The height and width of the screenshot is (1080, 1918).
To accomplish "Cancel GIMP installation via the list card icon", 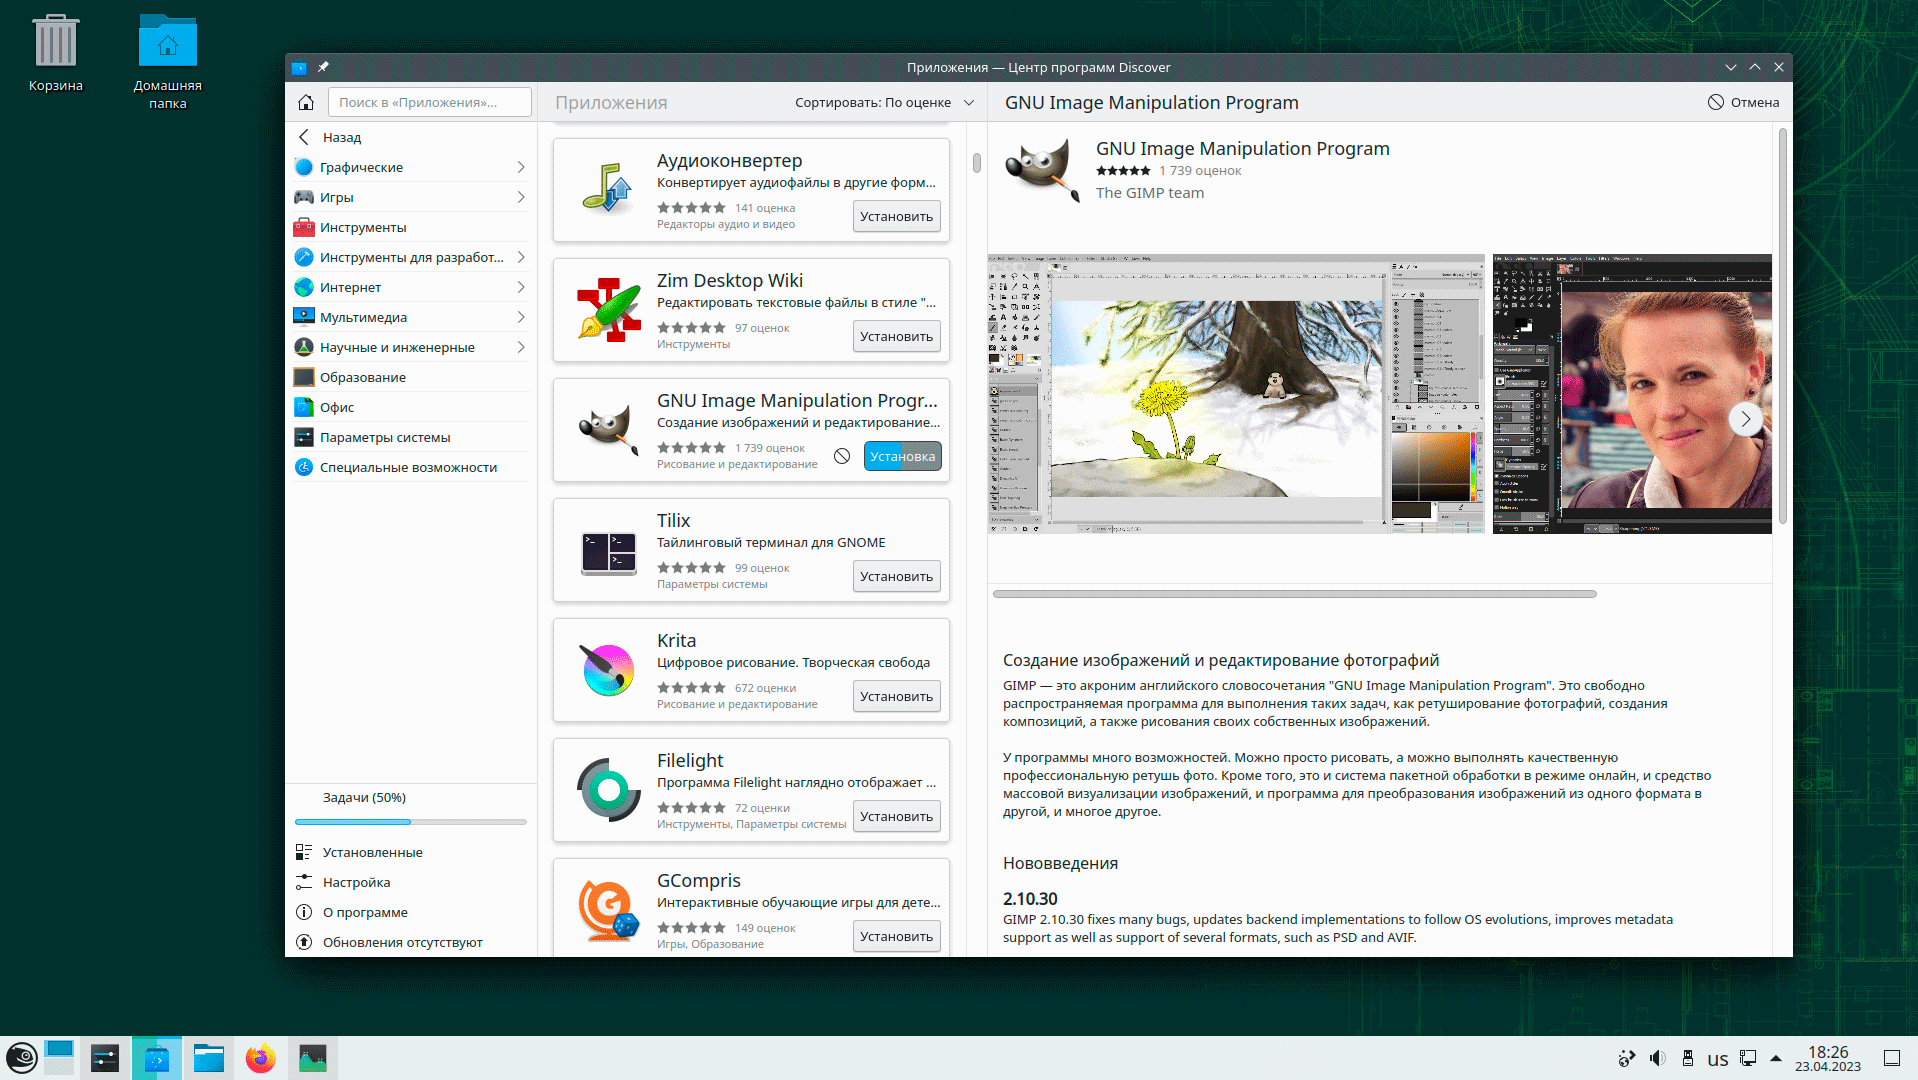I will pyautogui.click(x=842, y=456).
